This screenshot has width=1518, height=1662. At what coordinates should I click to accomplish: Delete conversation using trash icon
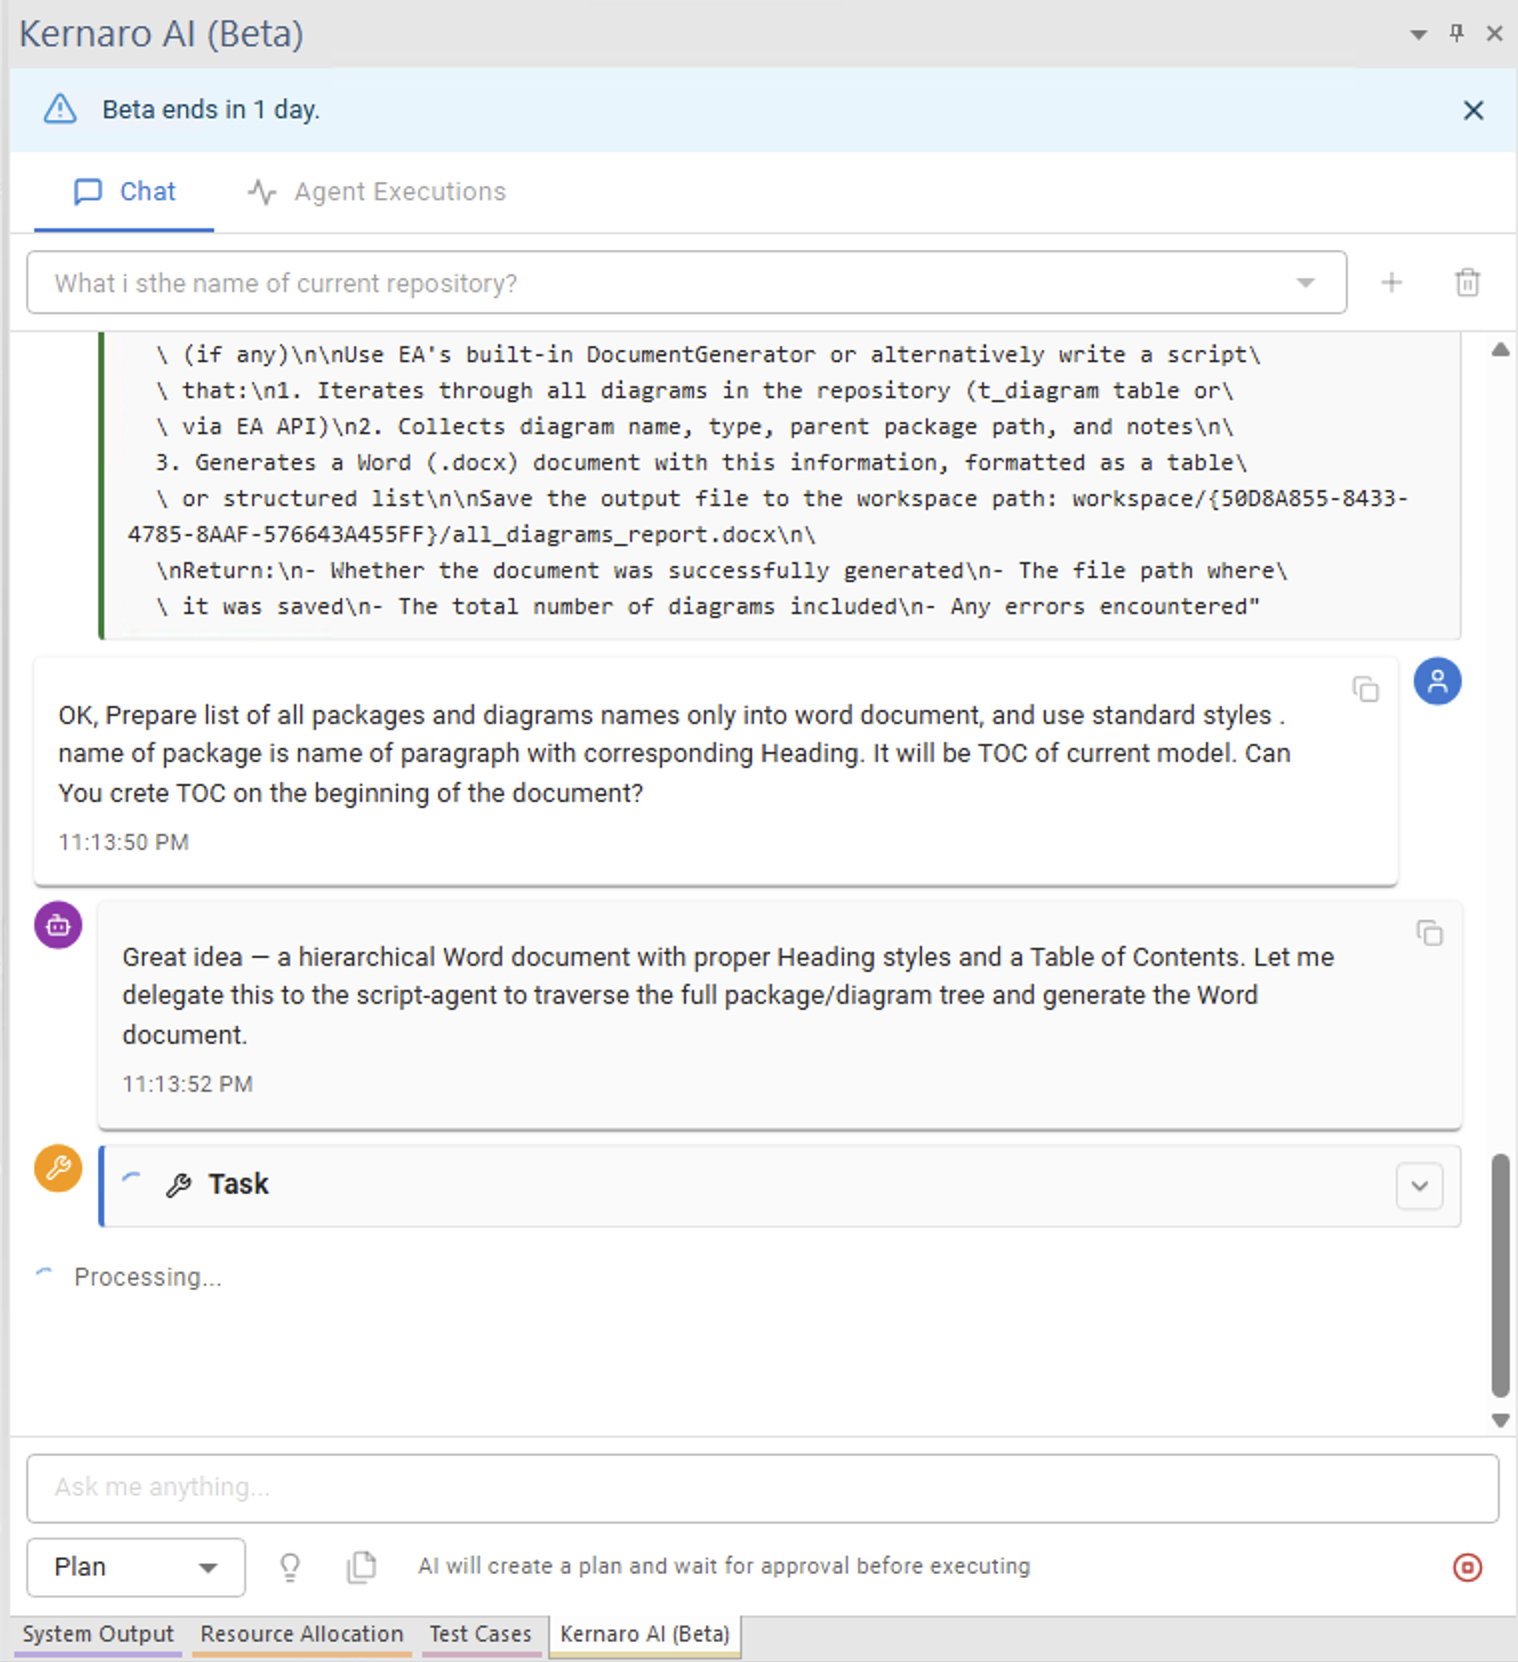pos(1467,283)
